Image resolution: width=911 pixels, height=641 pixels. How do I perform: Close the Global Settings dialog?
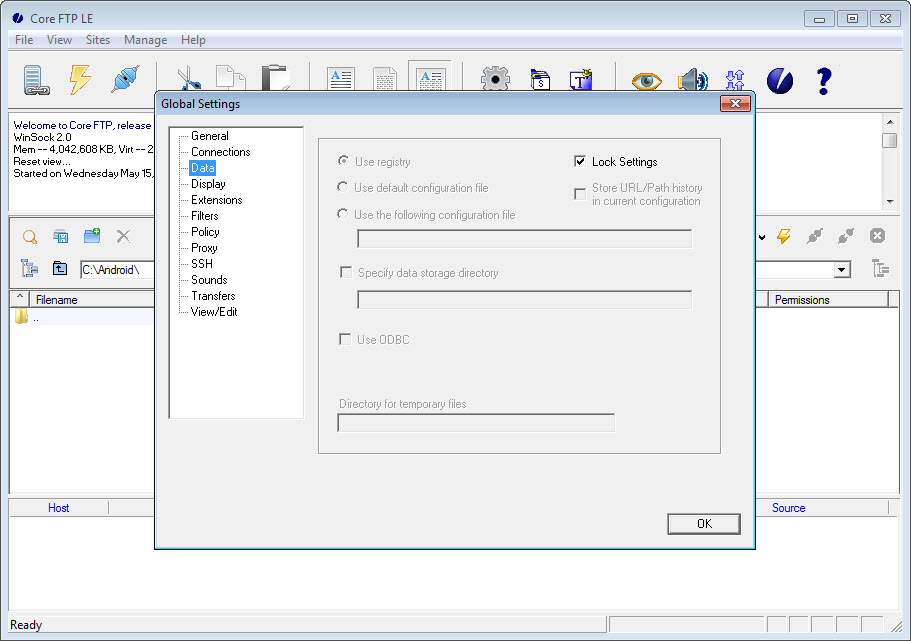coord(735,103)
